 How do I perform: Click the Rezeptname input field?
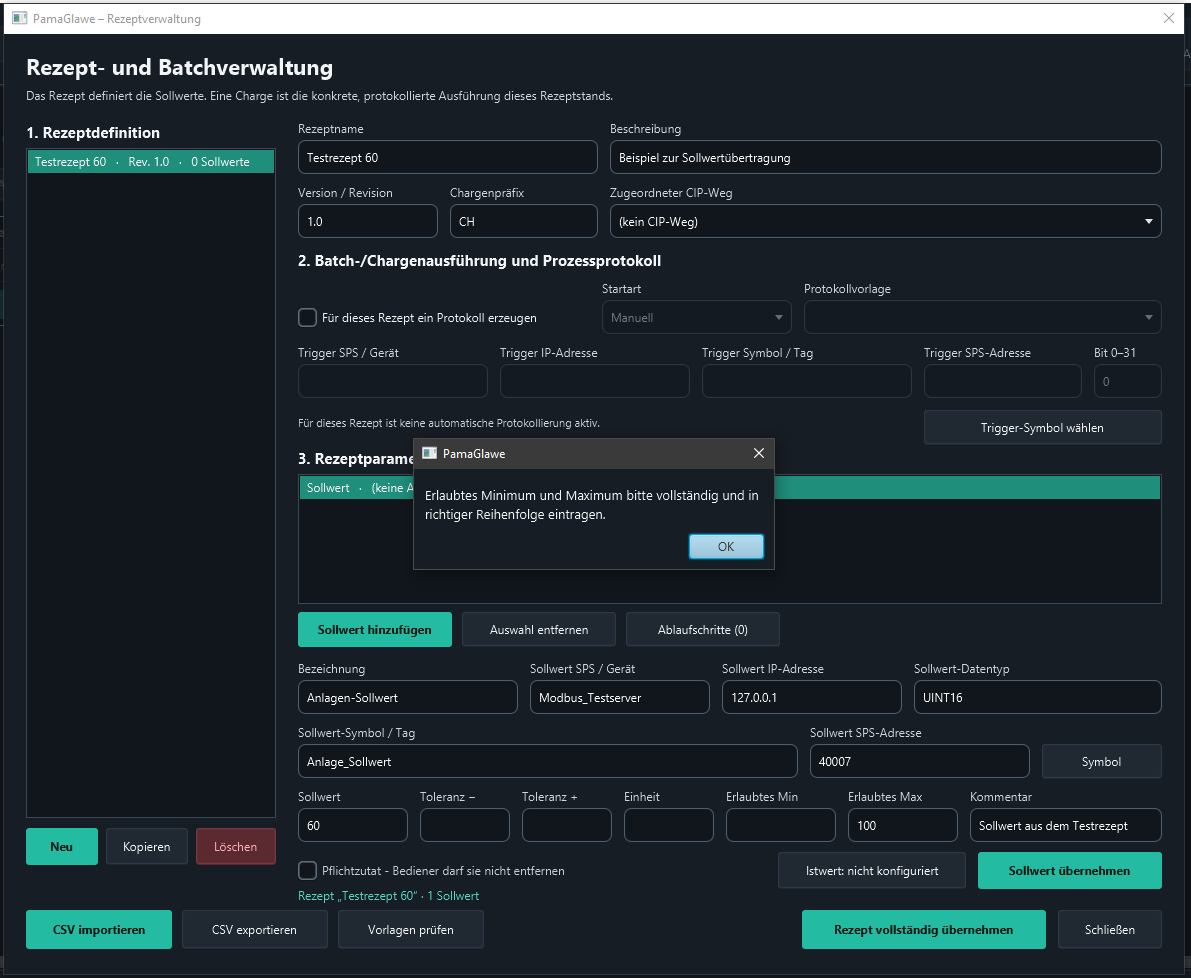[447, 158]
